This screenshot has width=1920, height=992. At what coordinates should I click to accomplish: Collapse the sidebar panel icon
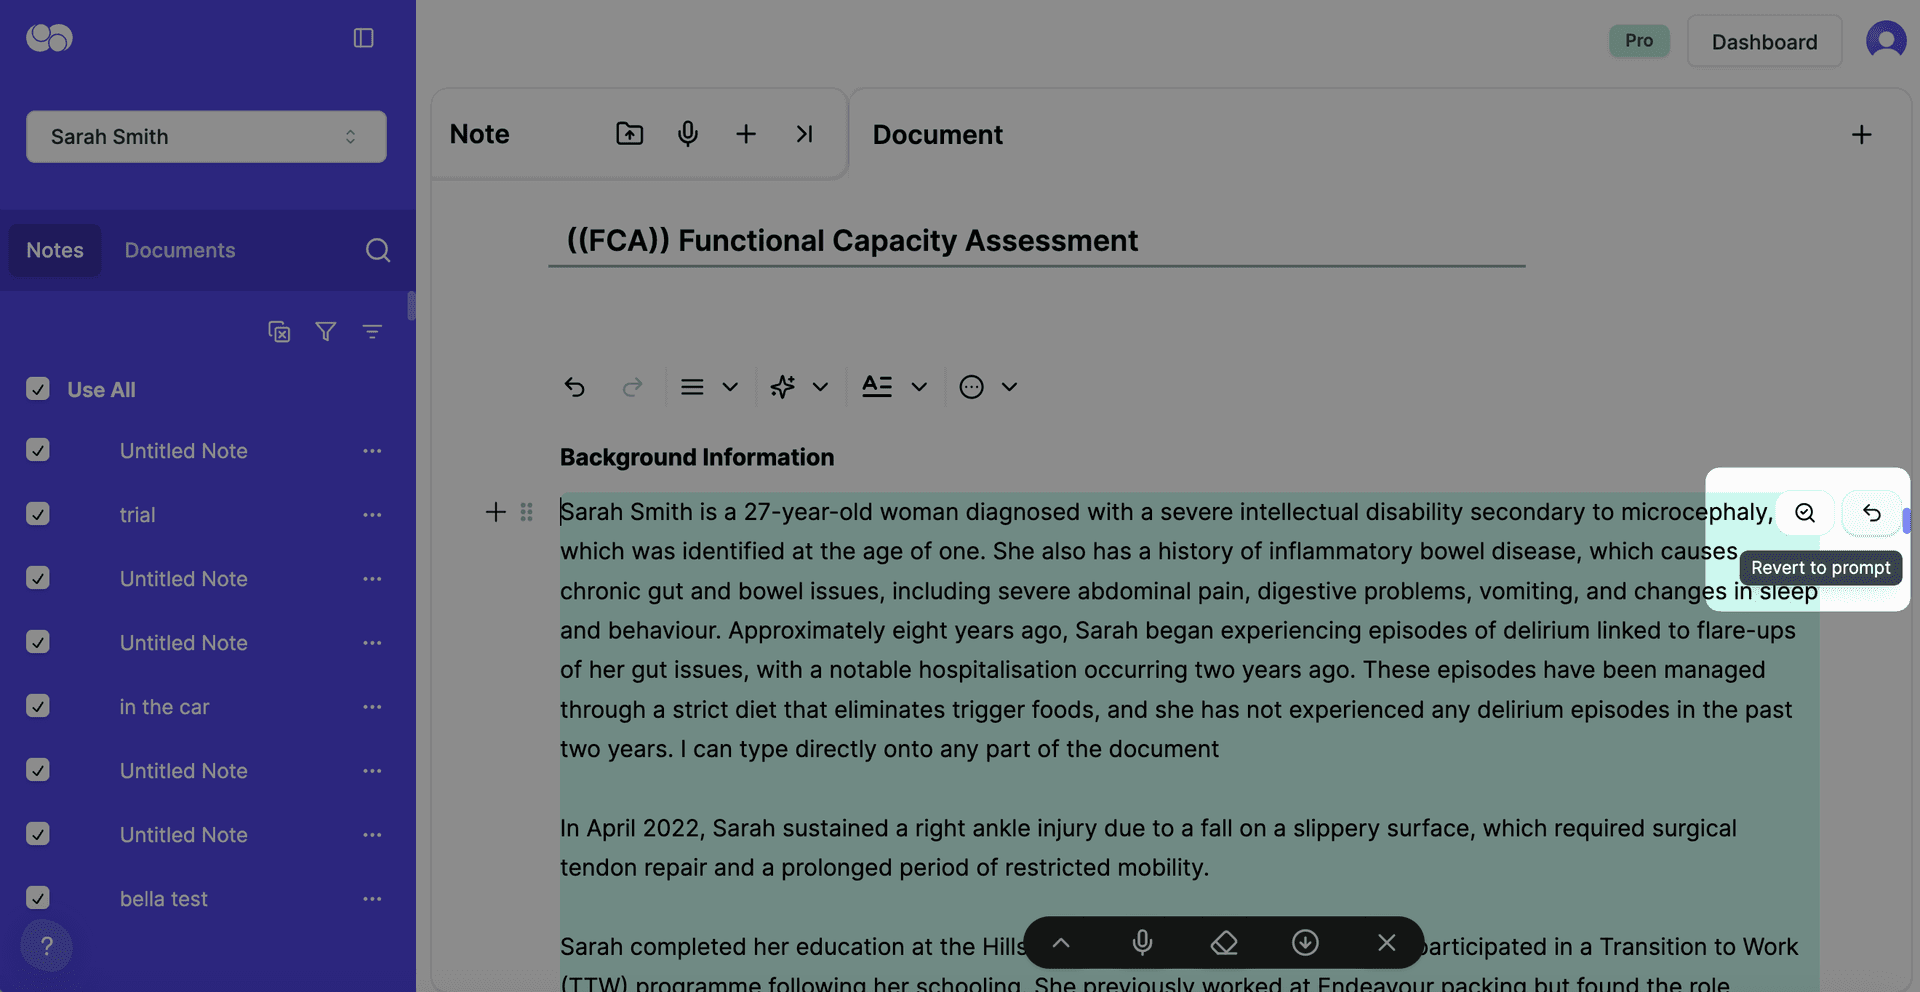coord(363,38)
